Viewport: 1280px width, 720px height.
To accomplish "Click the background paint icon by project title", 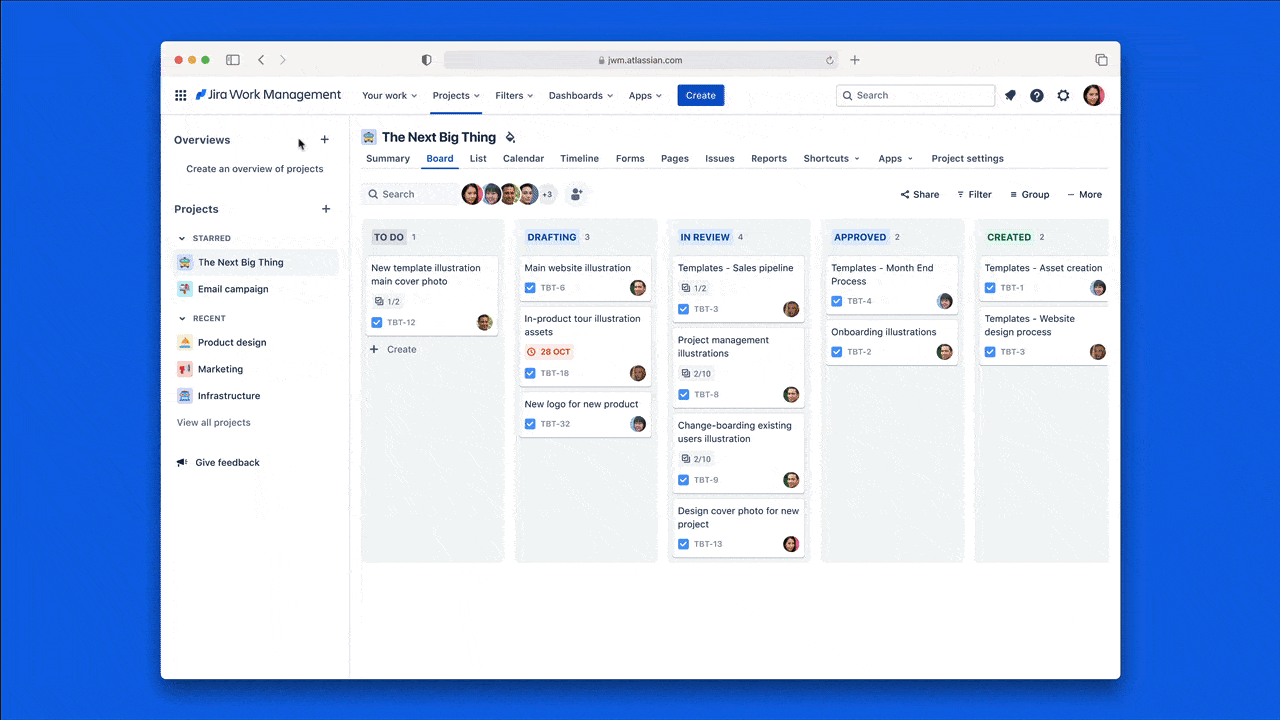I will click(510, 138).
